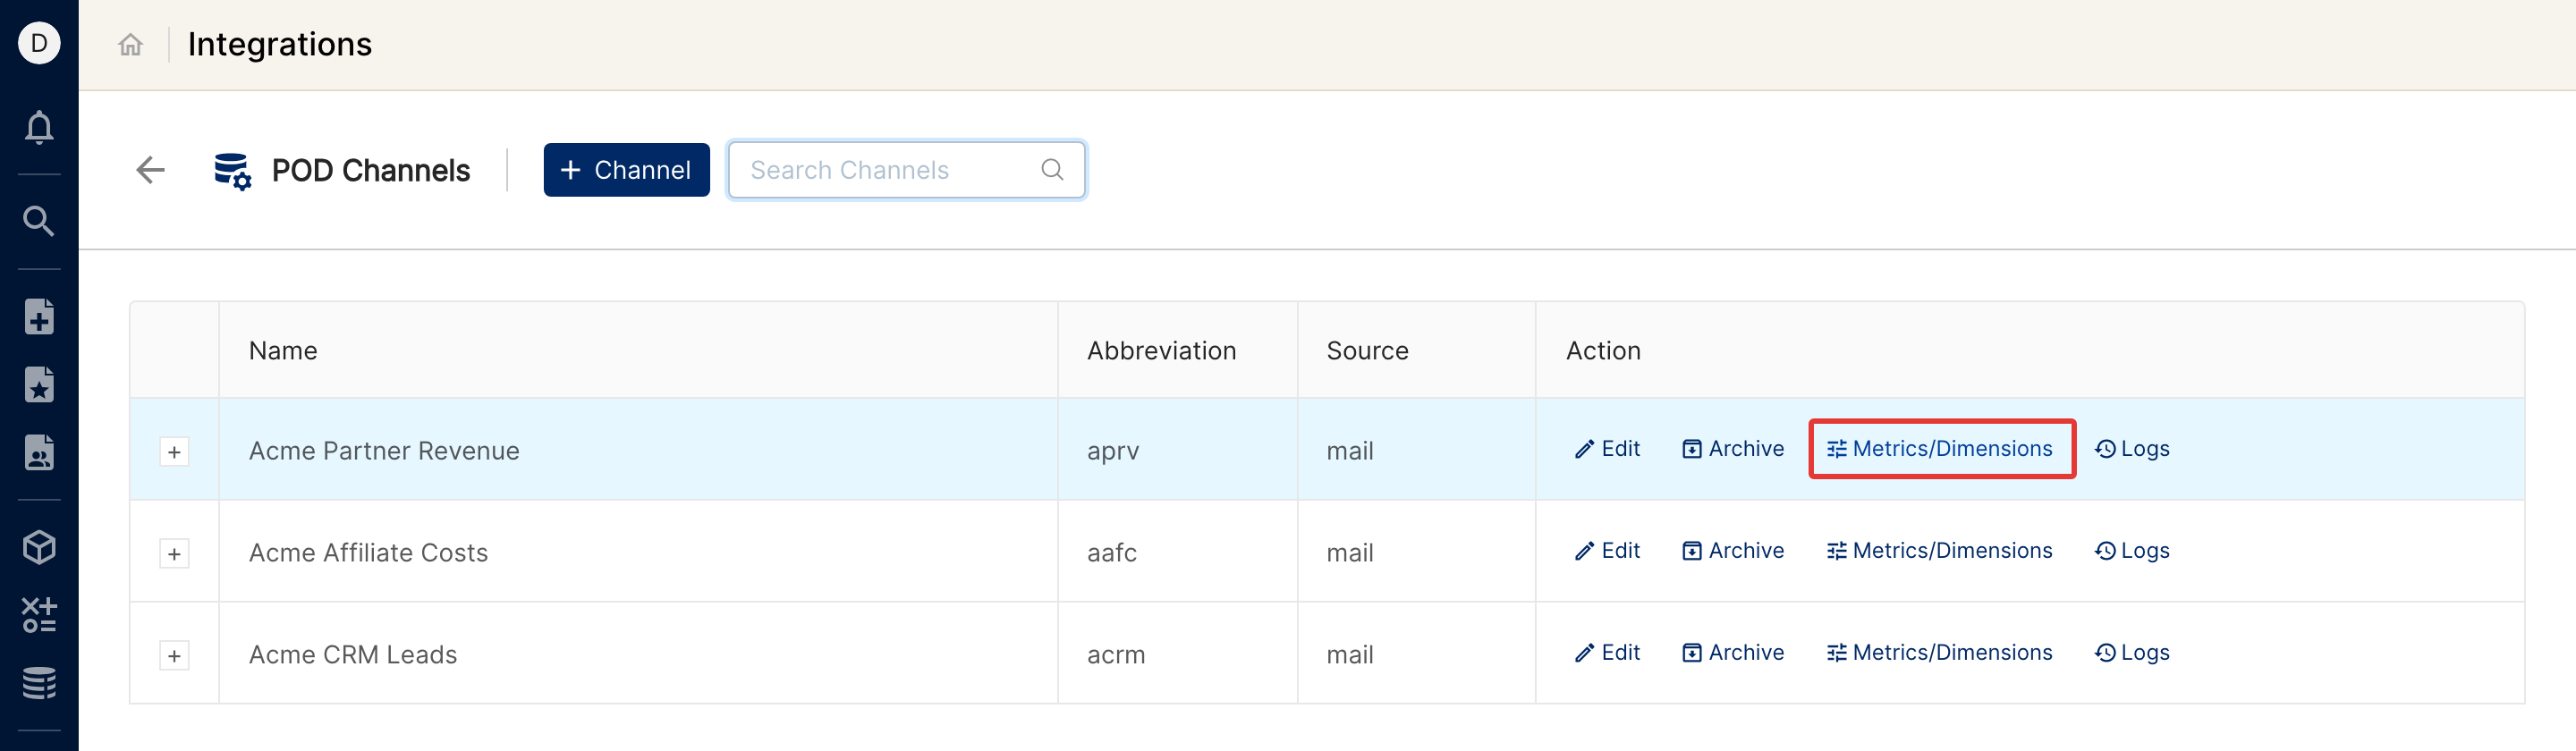This screenshot has height=751, width=2576.
Task: Click the aafc abbreviation cell
Action: tap(1177, 552)
